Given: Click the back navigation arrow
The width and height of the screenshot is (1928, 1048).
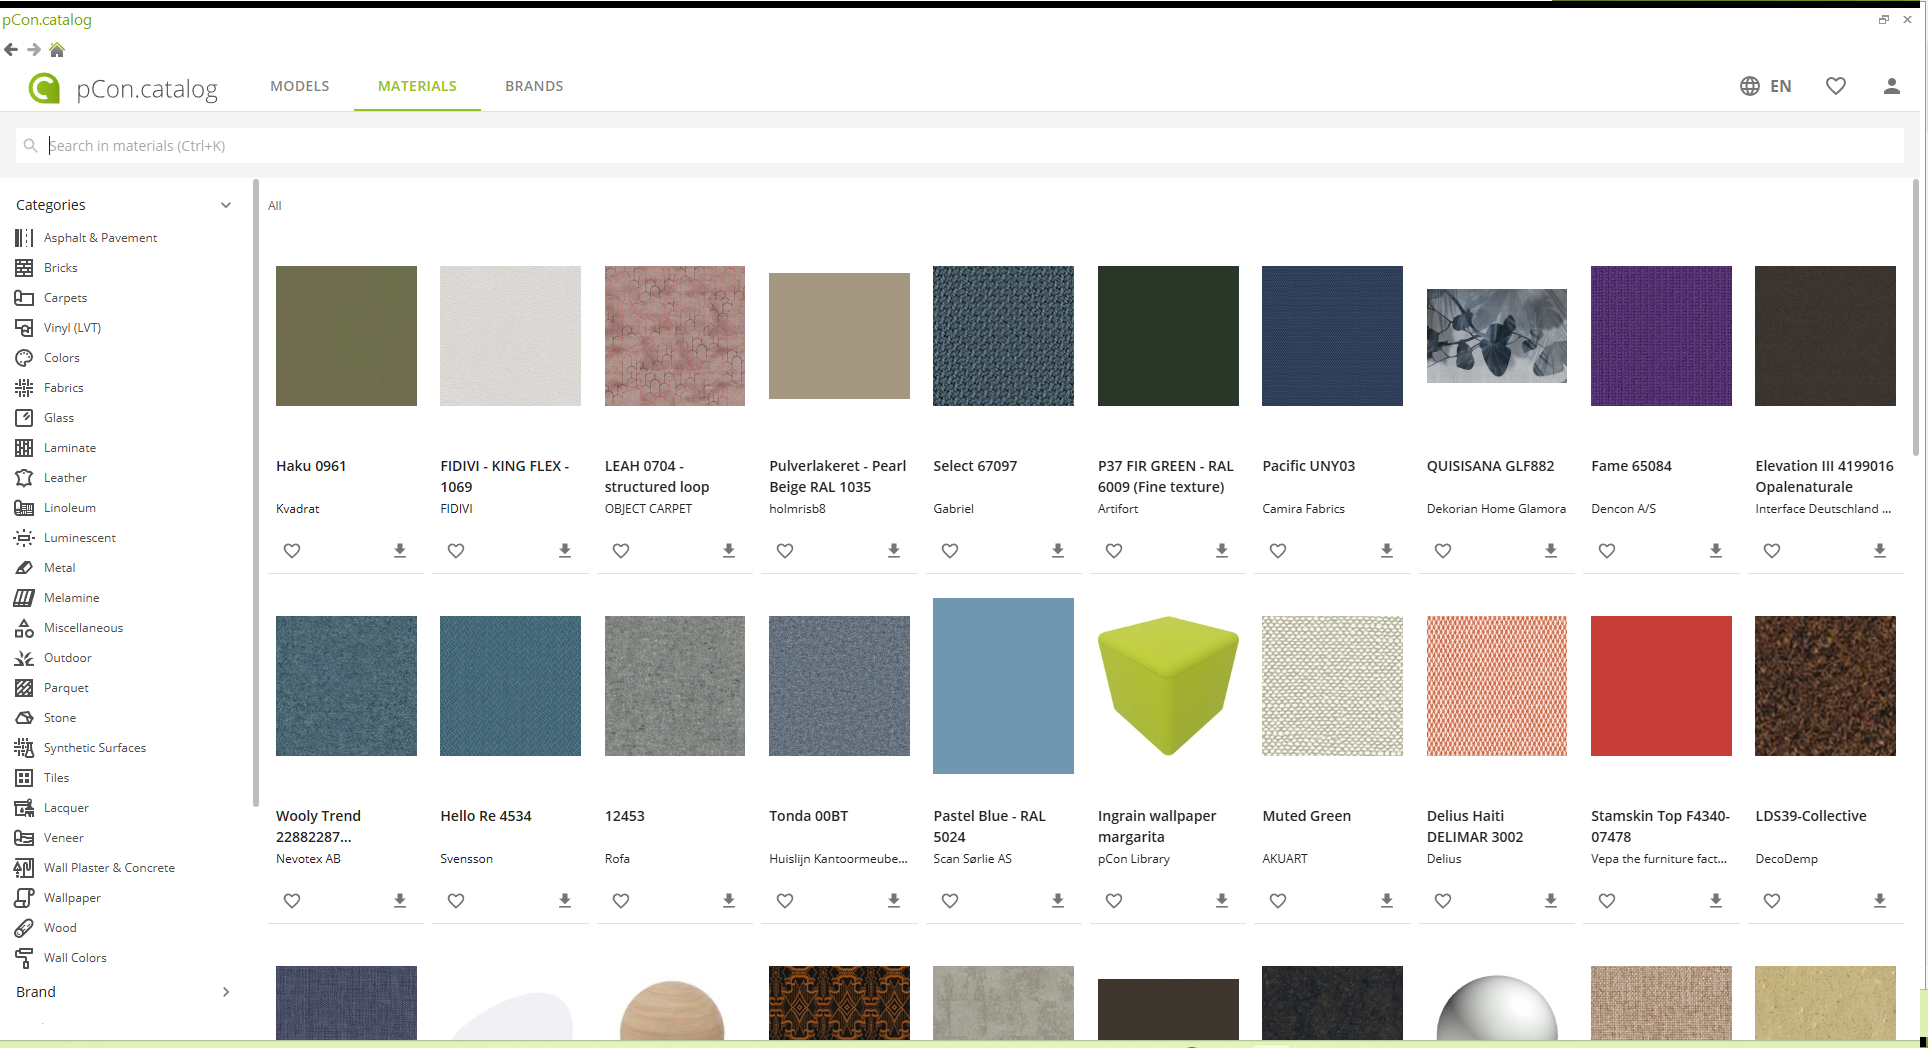Looking at the screenshot, I should (11, 49).
